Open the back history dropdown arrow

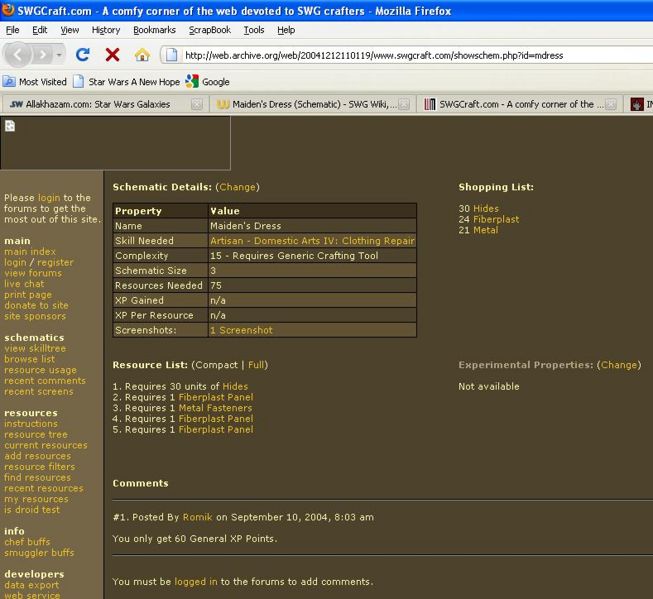point(58,55)
